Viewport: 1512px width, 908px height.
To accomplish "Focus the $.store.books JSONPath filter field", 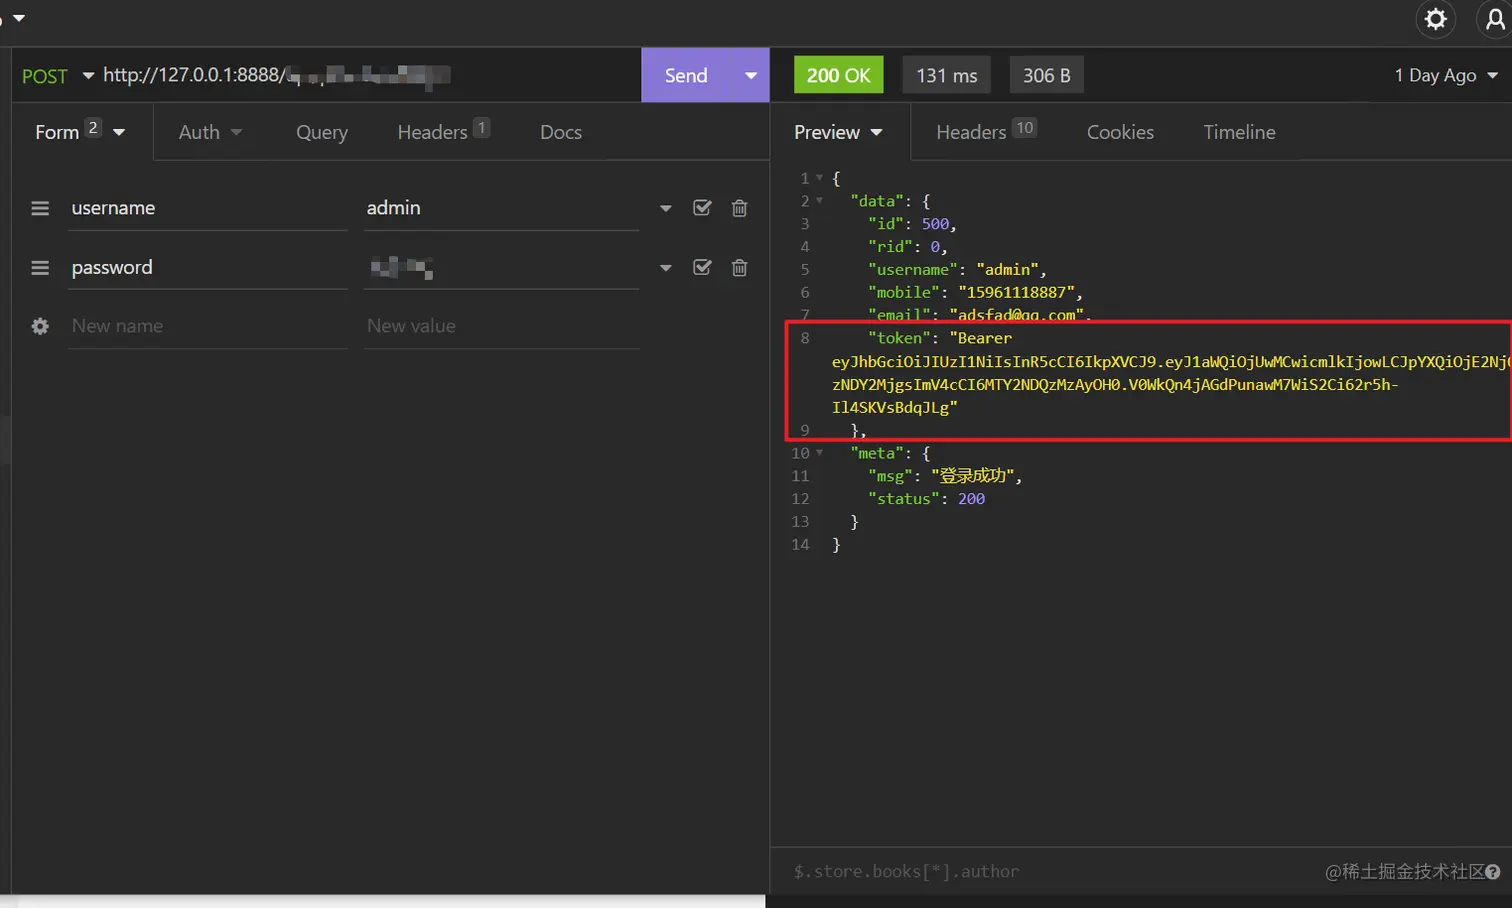I will pos(1050,872).
